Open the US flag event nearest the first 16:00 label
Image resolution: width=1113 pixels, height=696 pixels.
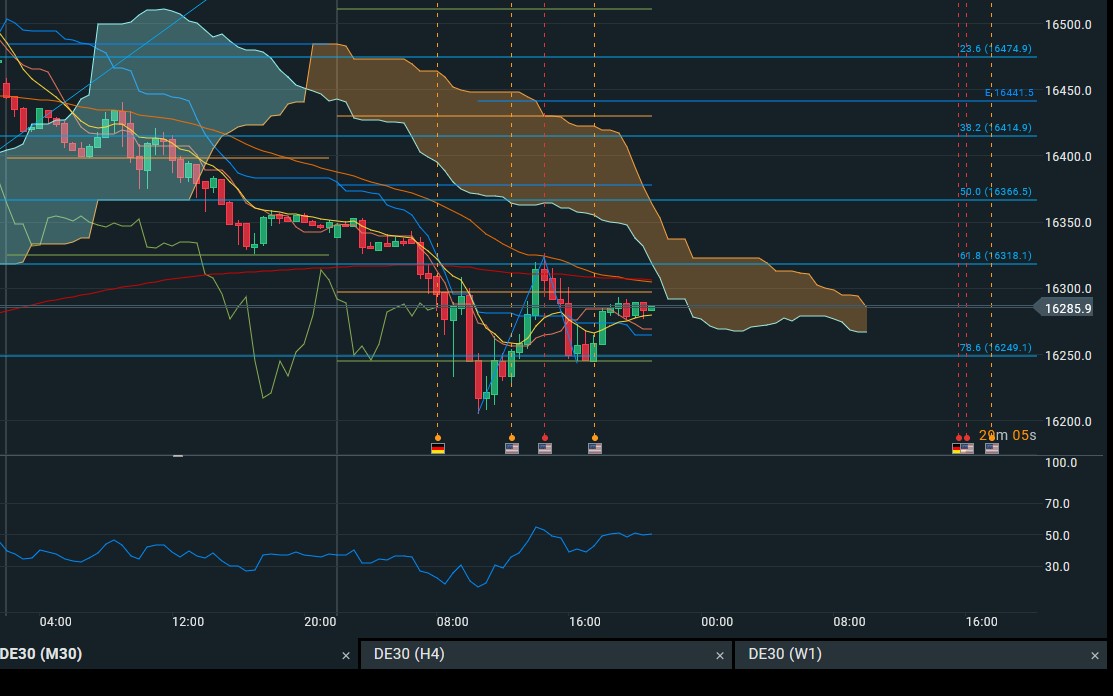[x=595, y=448]
